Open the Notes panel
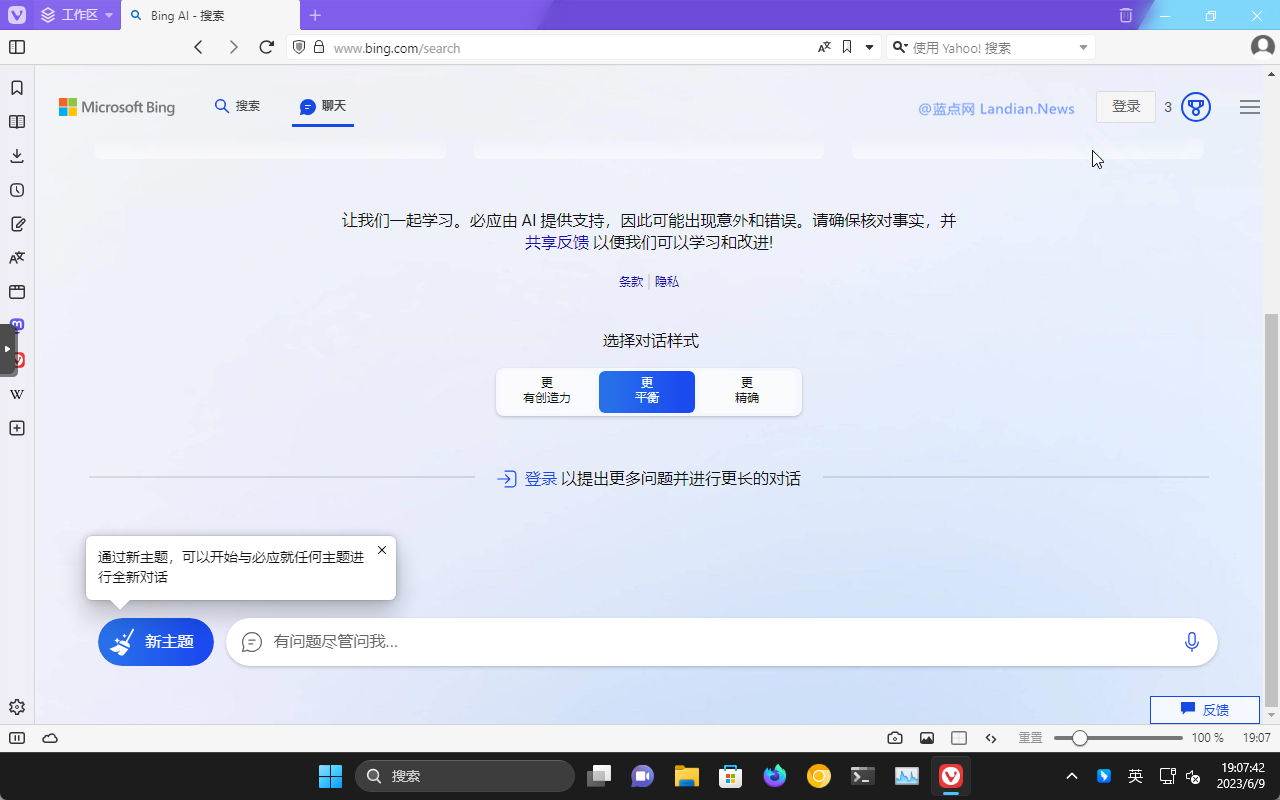The image size is (1280, 800). (17, 224)
